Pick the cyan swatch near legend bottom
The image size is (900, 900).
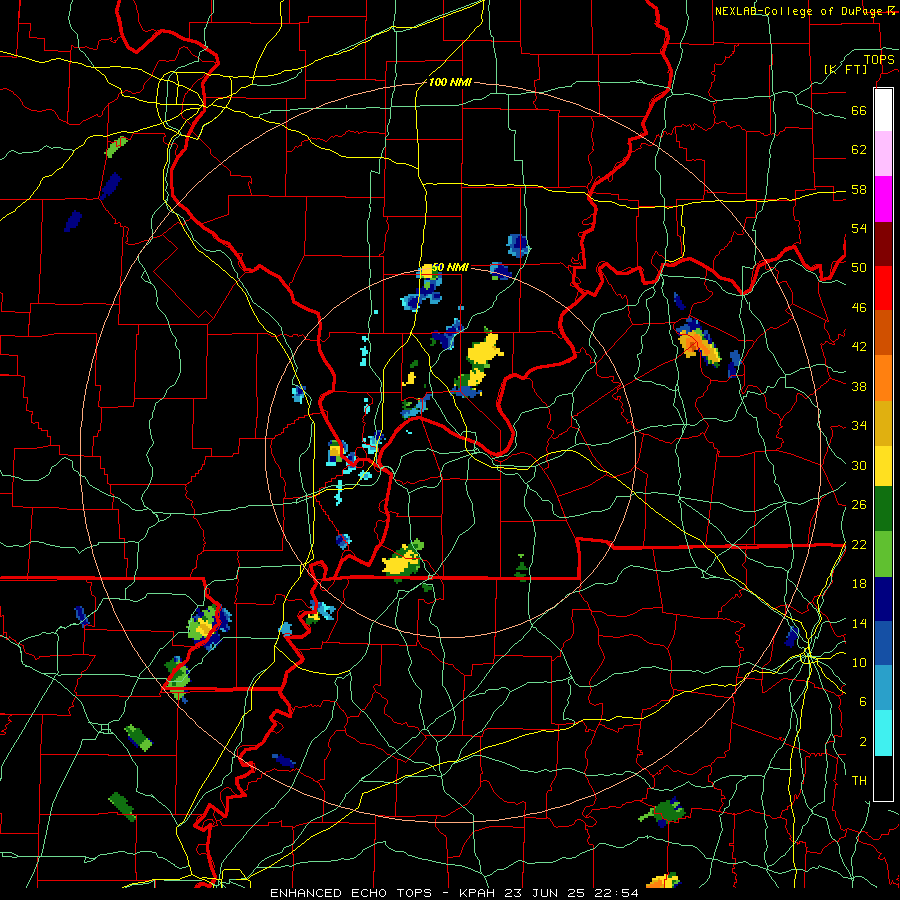883,733
